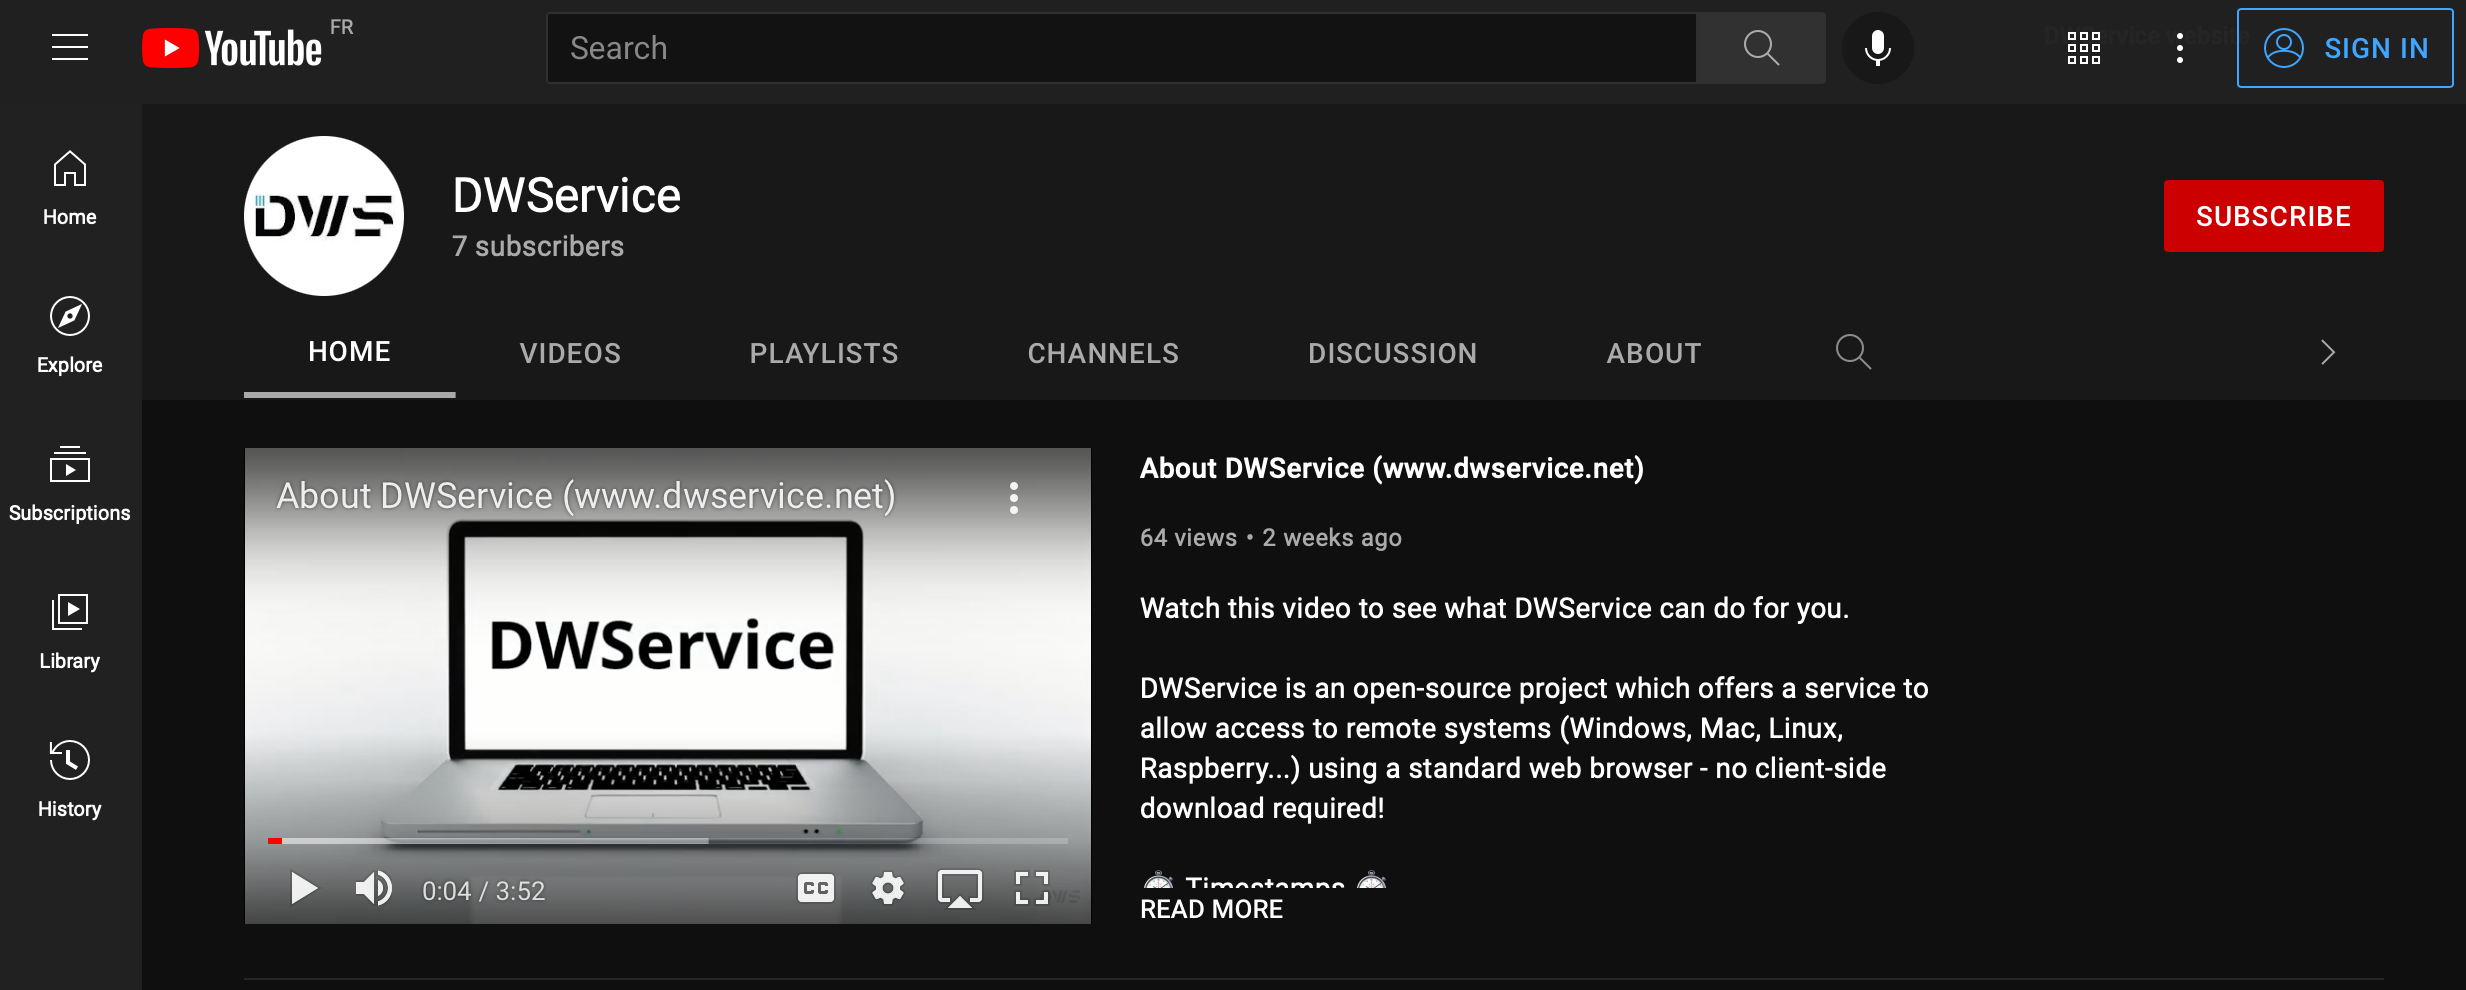The image size is (2466, 990).
Task: Open the YouTube apps grid
Action: [2084, 48]
